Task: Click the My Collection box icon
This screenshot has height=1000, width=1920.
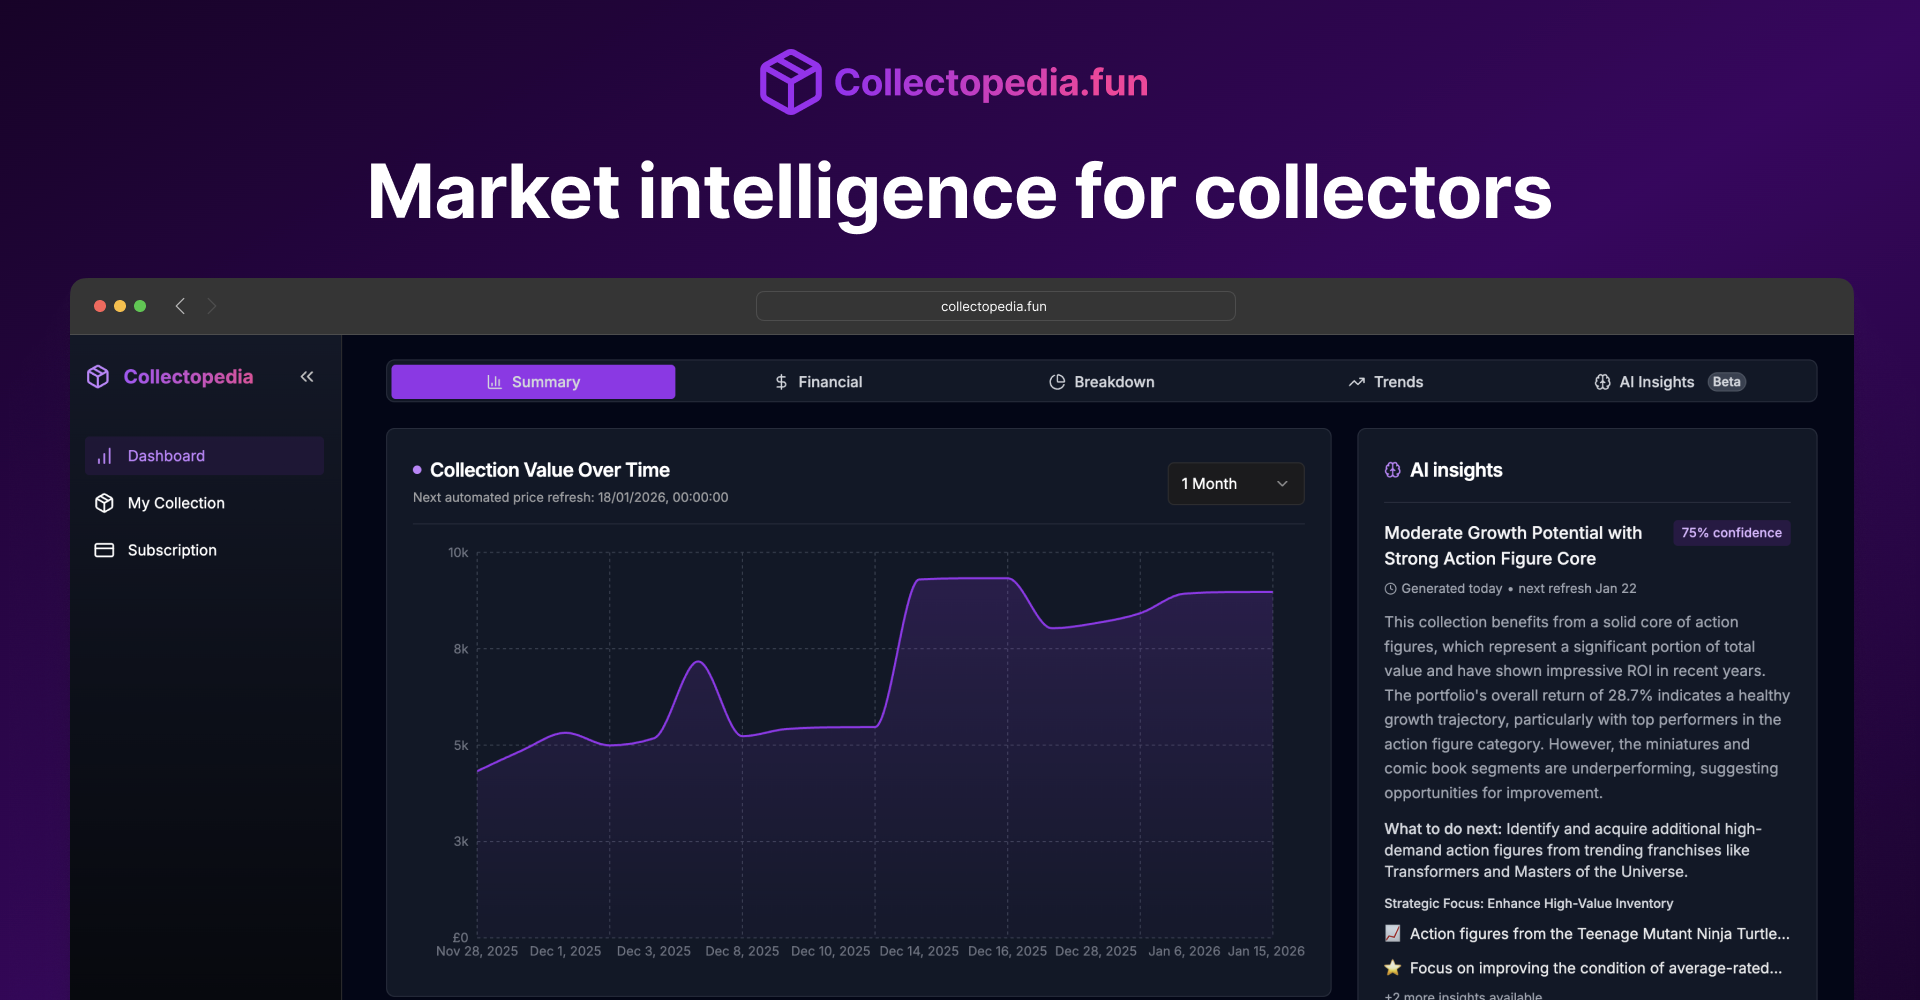Action: [x=105, y=503]
